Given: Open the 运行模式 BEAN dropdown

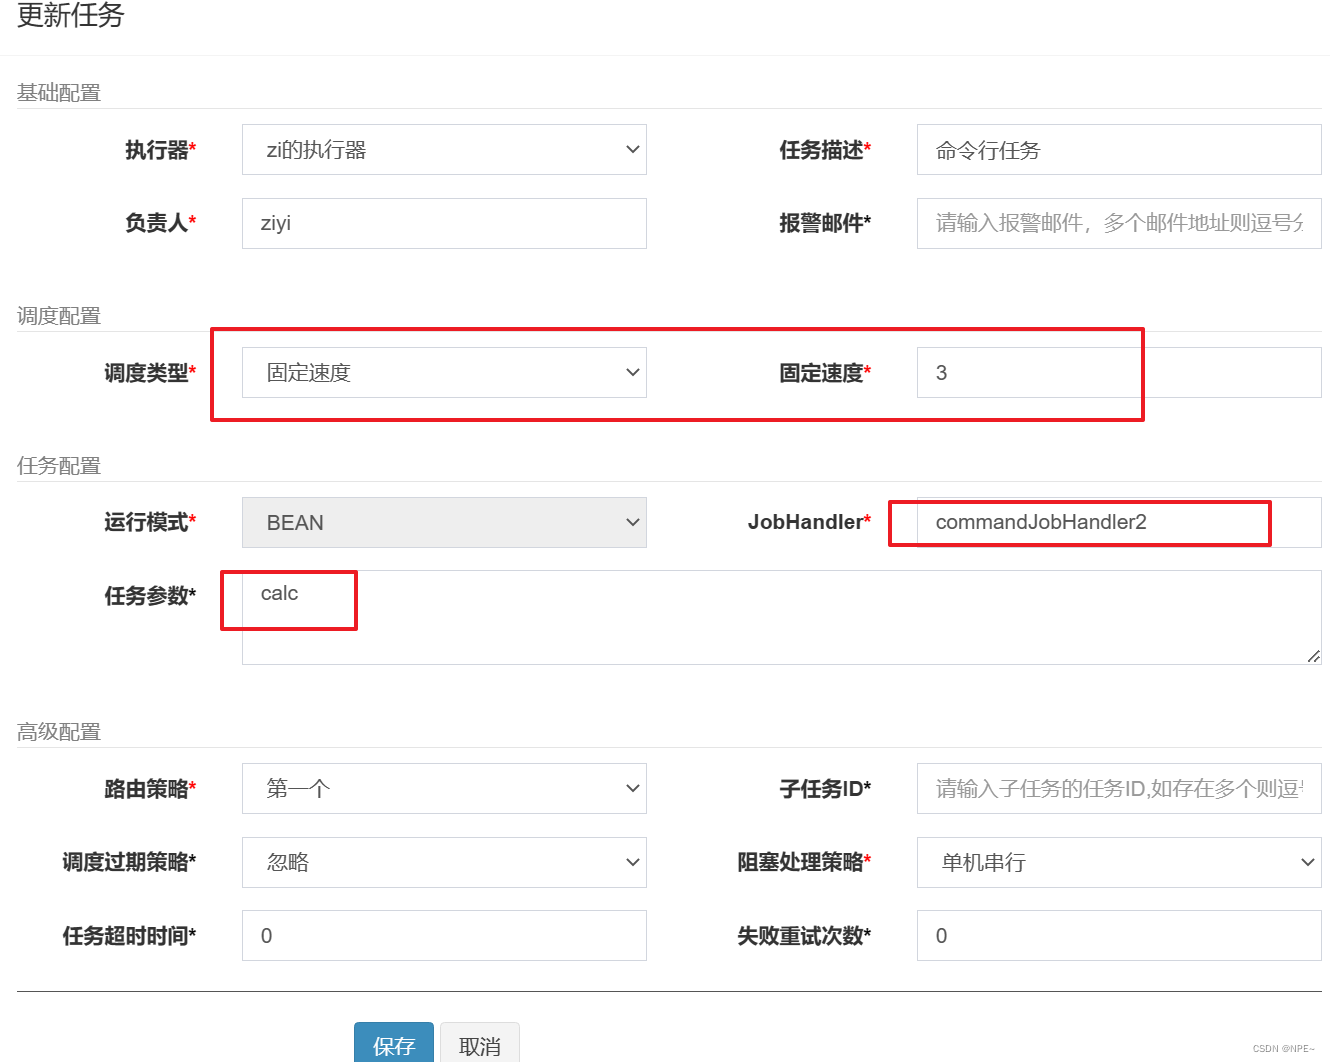Looking at the screenshot, I should coord(444,523).
